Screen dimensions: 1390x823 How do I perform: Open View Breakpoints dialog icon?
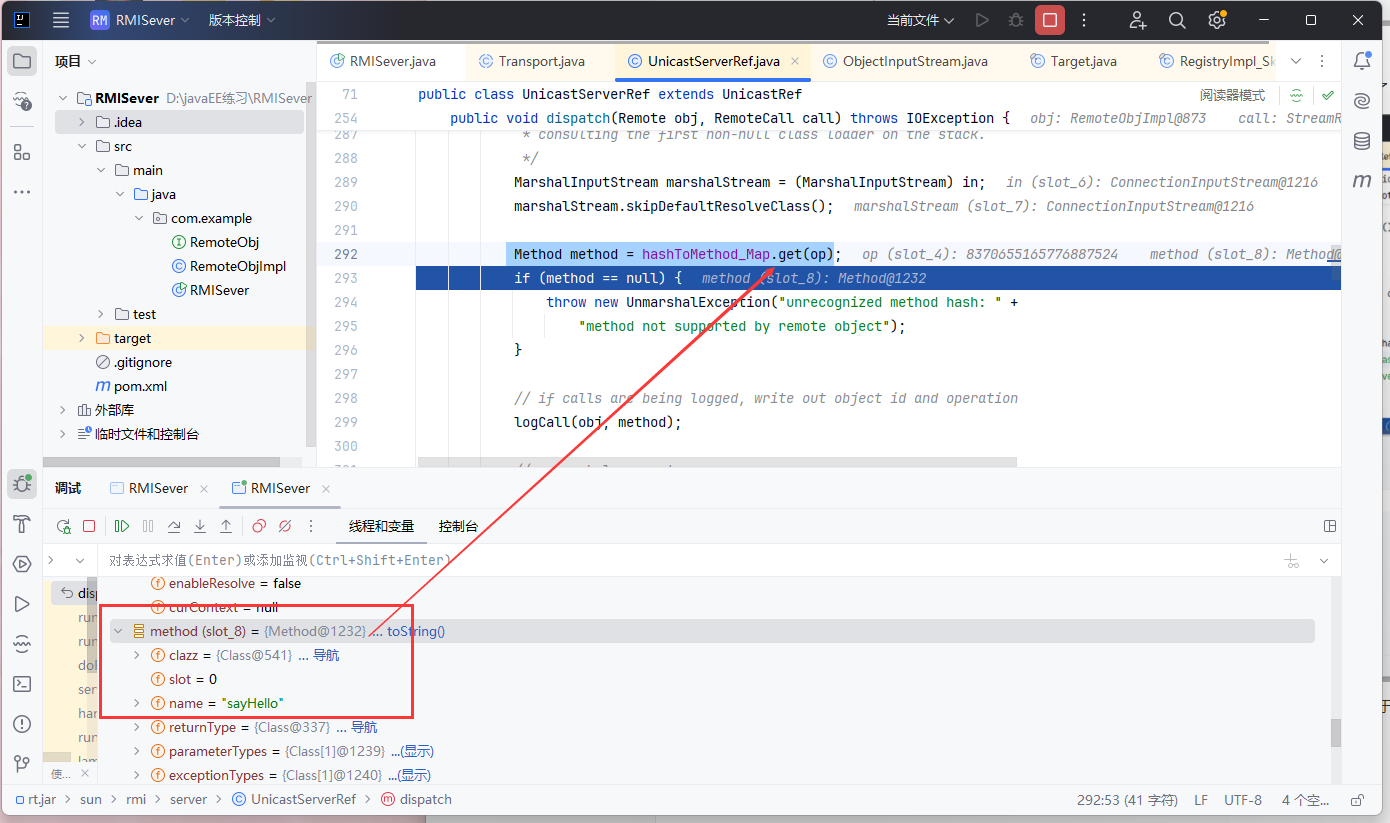pos(259,526)
